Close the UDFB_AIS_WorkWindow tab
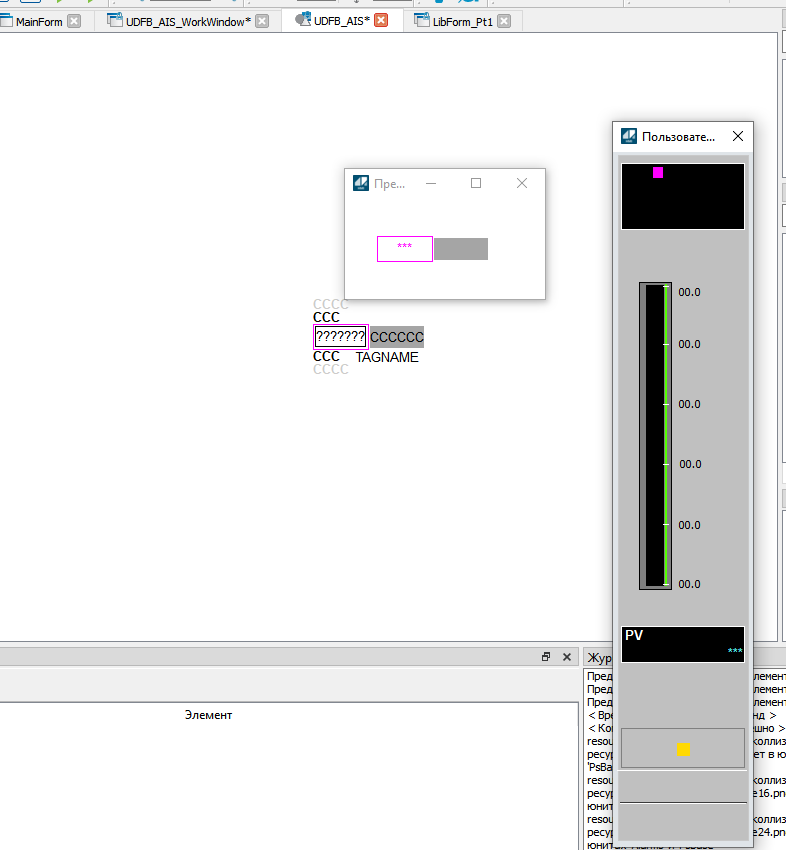The width and height of the screenshot is (786, 850). [x=262, y=21]
